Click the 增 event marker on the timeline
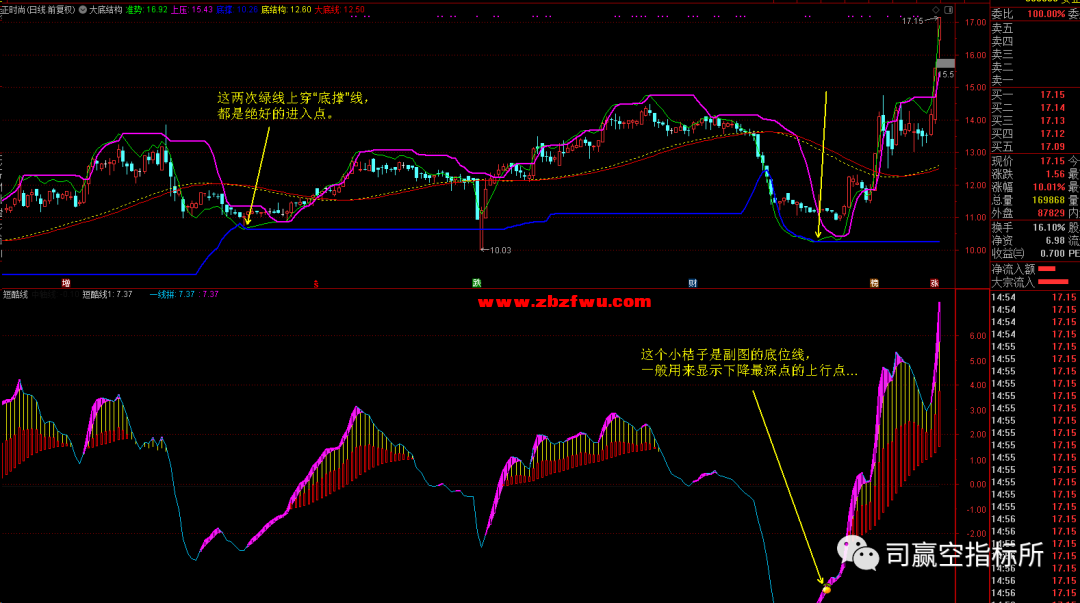1080x603 pixels. click(66, 283)
